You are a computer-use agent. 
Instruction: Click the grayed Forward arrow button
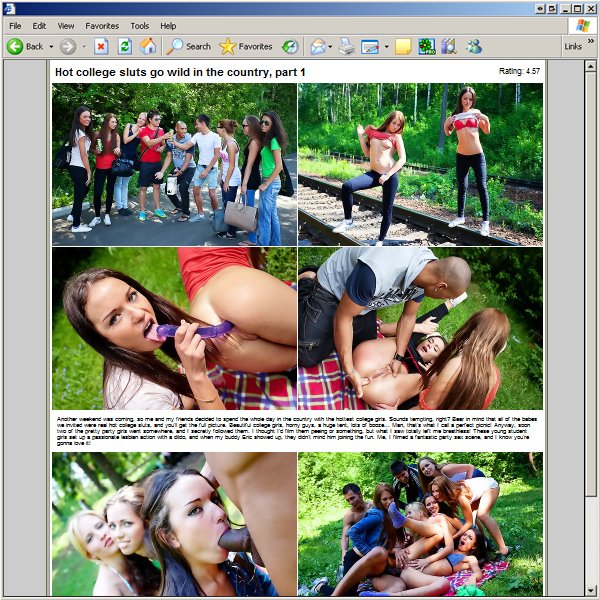click(x=68, y=47)
